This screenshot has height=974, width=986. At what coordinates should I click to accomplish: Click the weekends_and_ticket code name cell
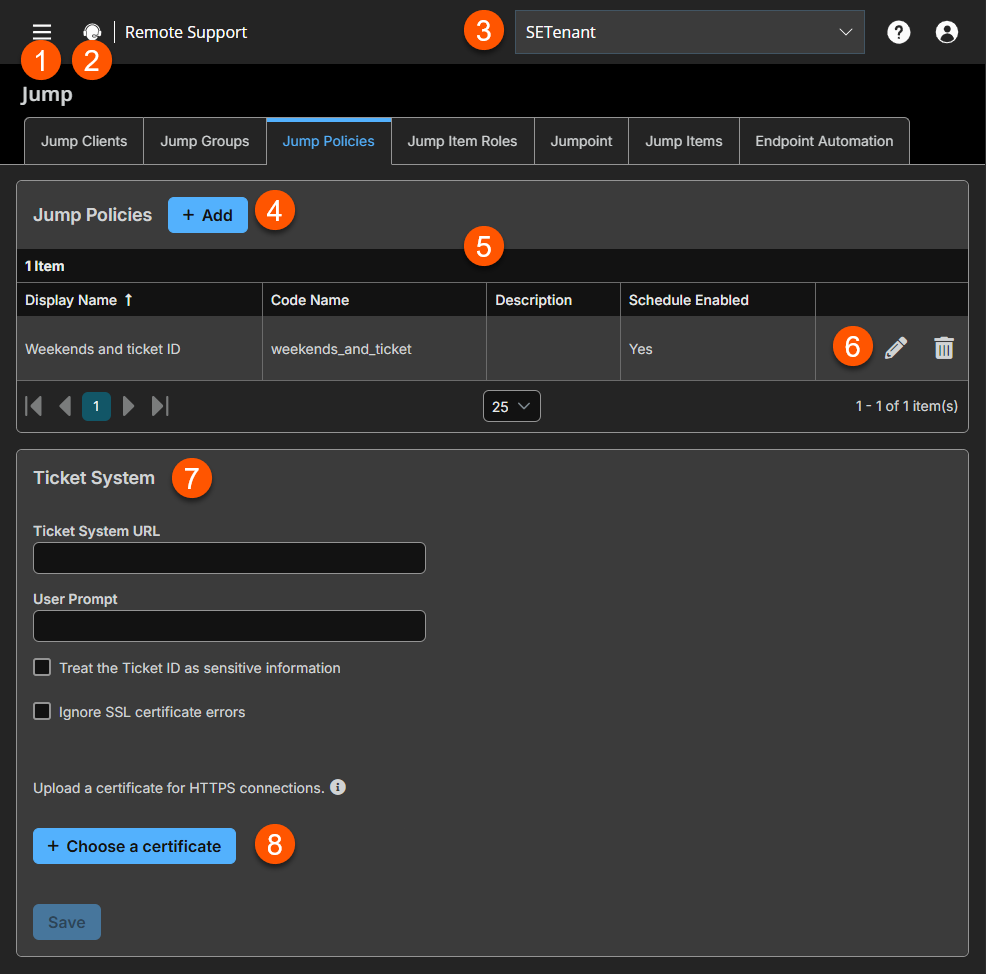(374, 349)
